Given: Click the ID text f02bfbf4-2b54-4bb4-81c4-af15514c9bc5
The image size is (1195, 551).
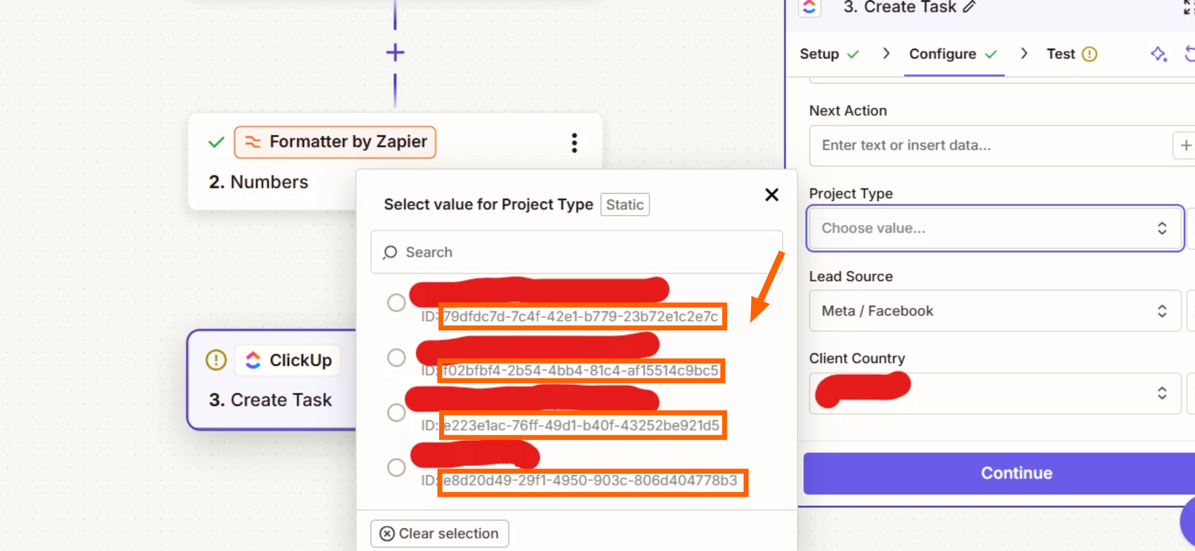Looking at the screenshot, I should 581,371.
